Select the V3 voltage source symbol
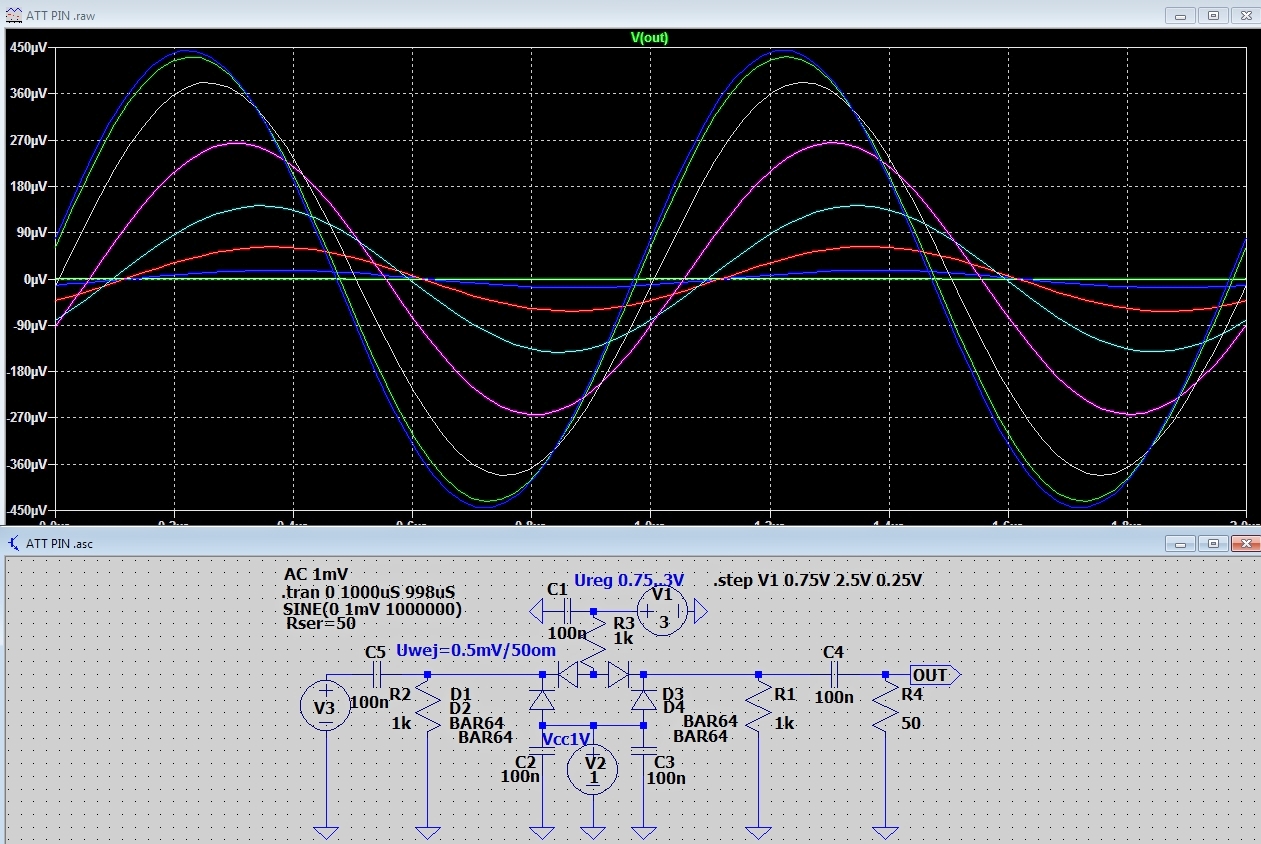The image size is (1261, 844). 325,707
